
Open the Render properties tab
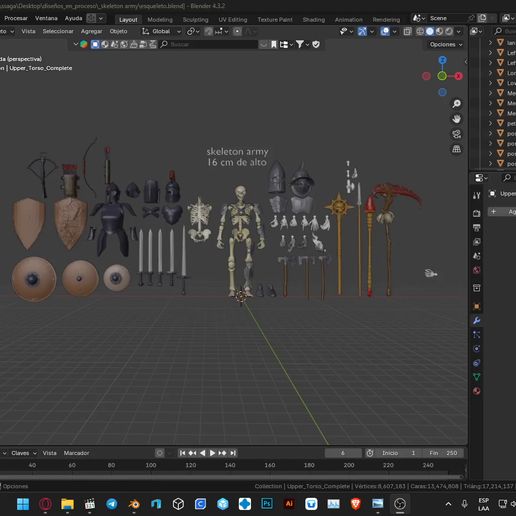tap(477, 213)
